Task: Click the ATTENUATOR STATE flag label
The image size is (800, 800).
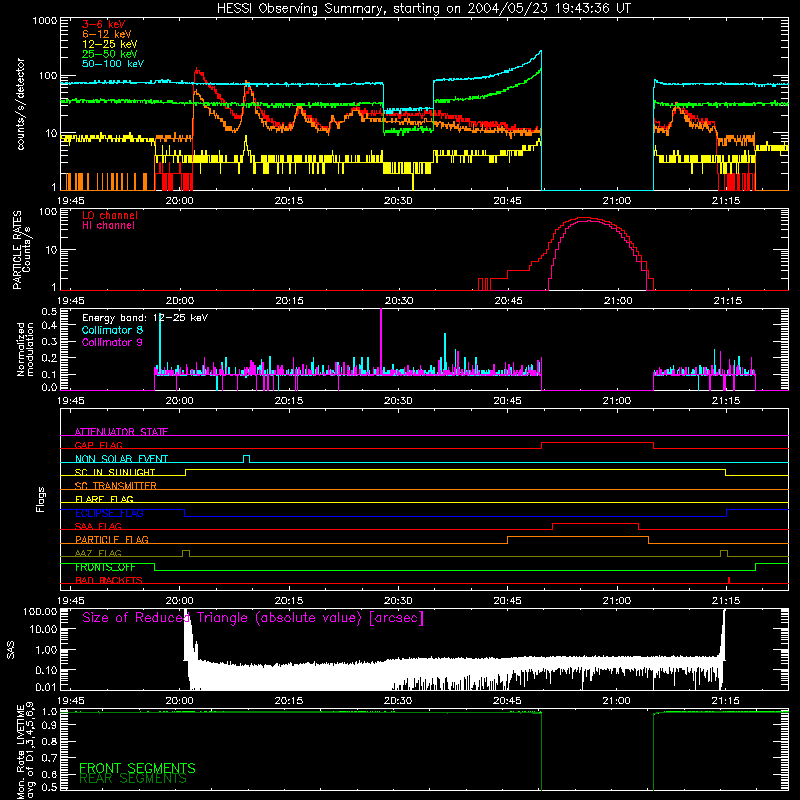Action: [121, 432]
